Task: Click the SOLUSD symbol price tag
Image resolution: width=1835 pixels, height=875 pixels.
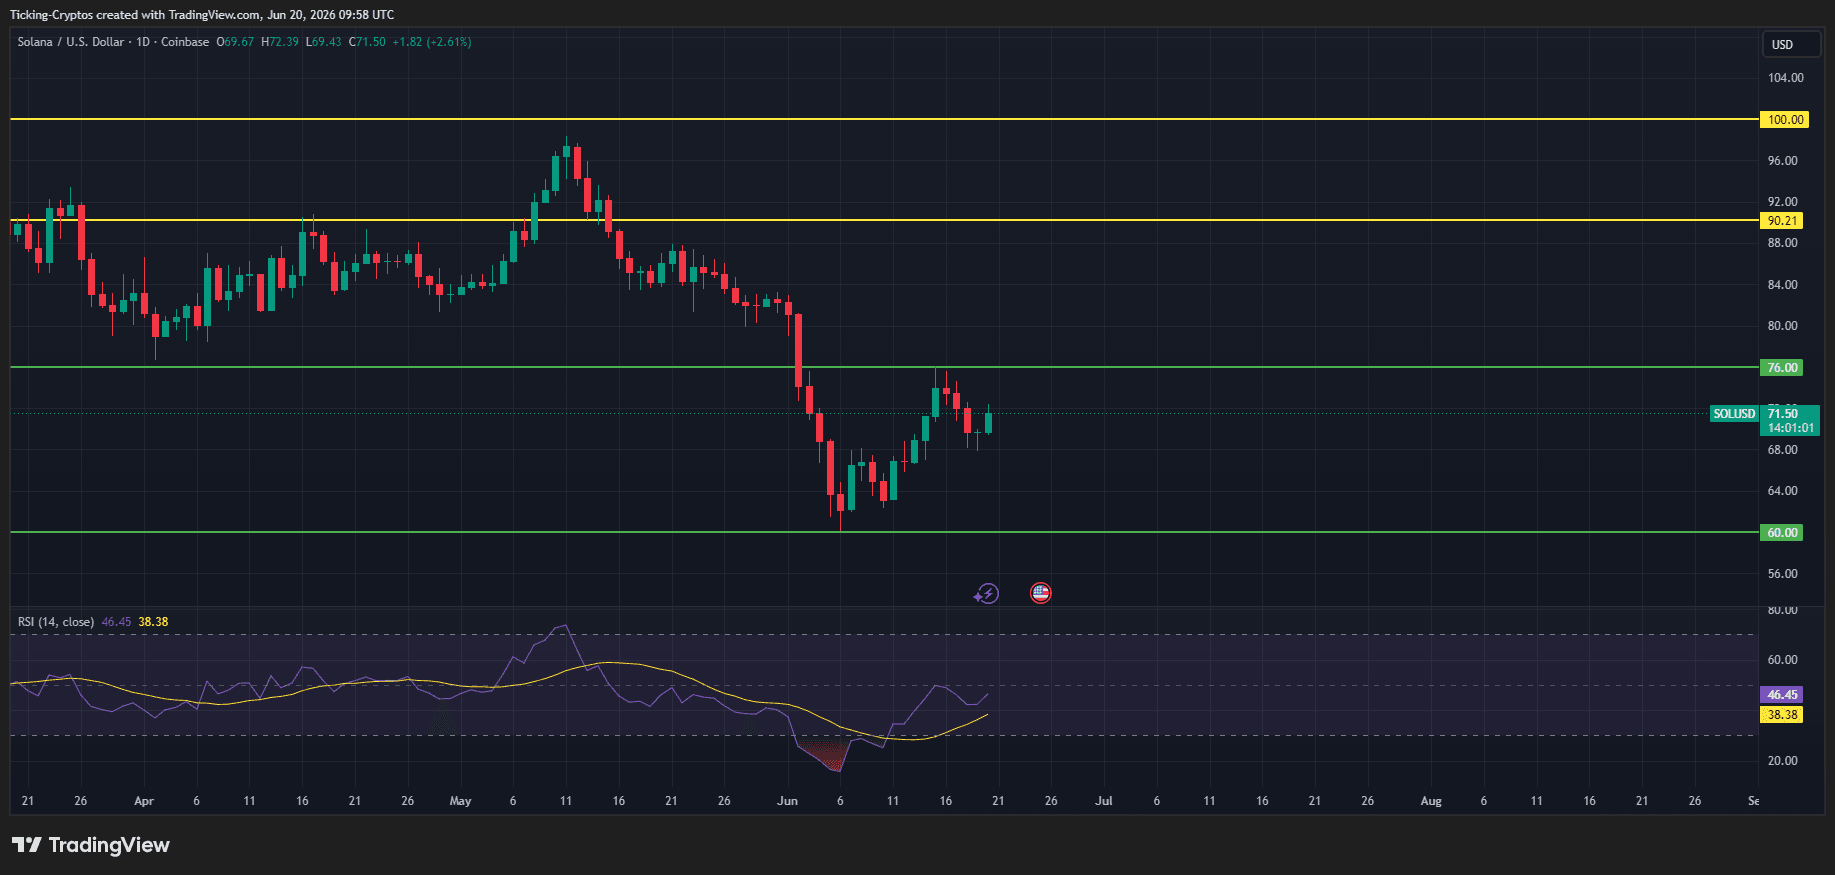Action: (x=1734, y=414)
